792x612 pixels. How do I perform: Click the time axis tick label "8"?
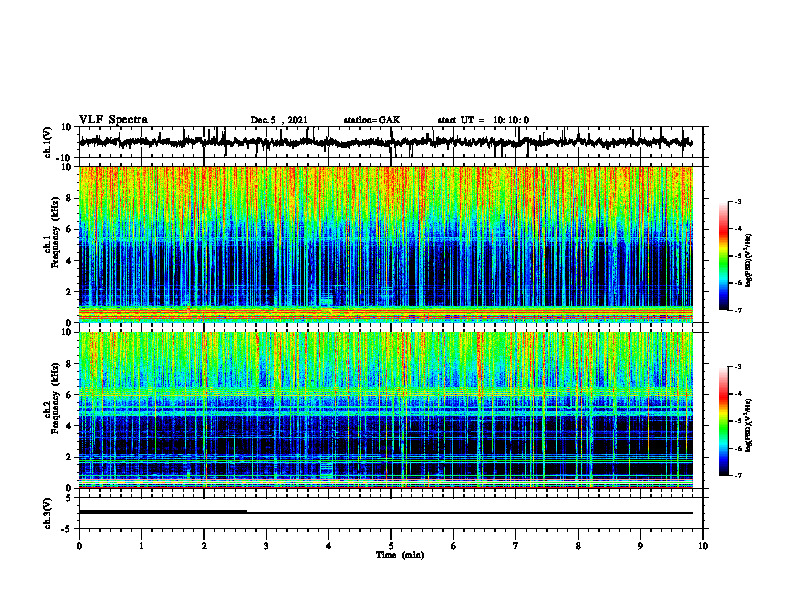578,546
